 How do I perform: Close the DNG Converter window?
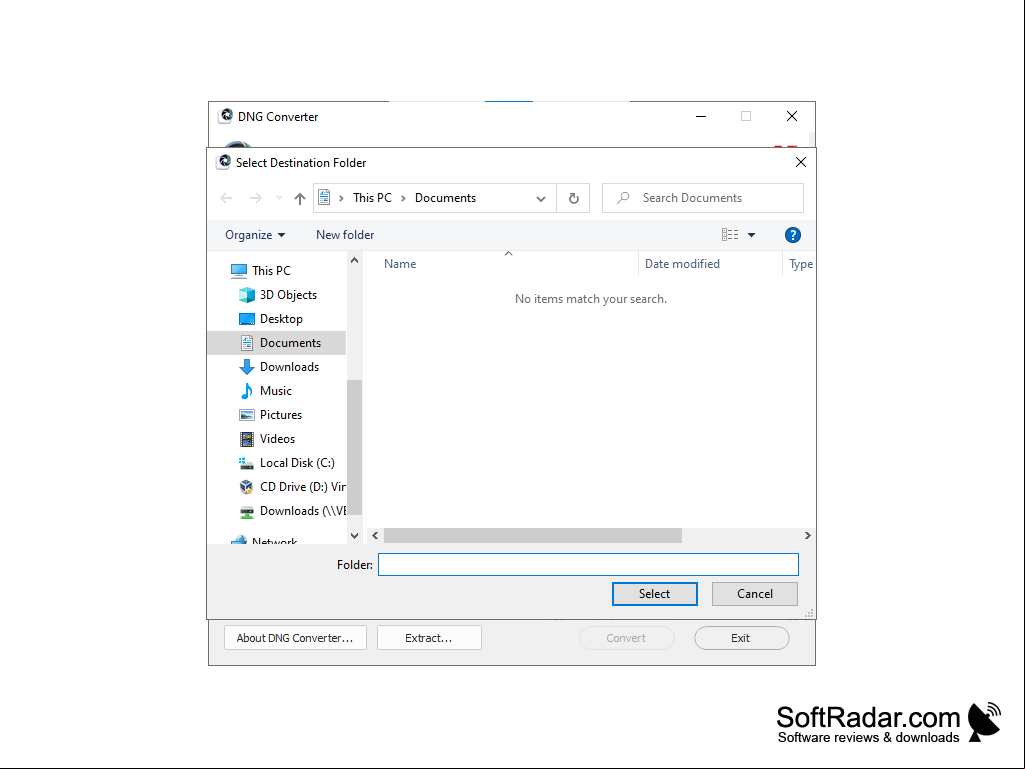(792, 116)
